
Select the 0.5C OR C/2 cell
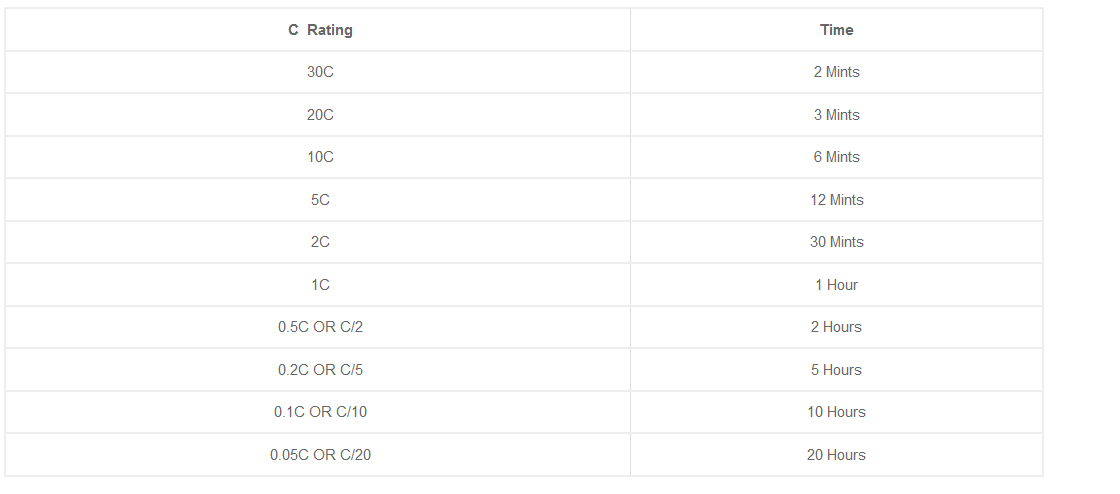pyautogui.click(x=320, y=327)
